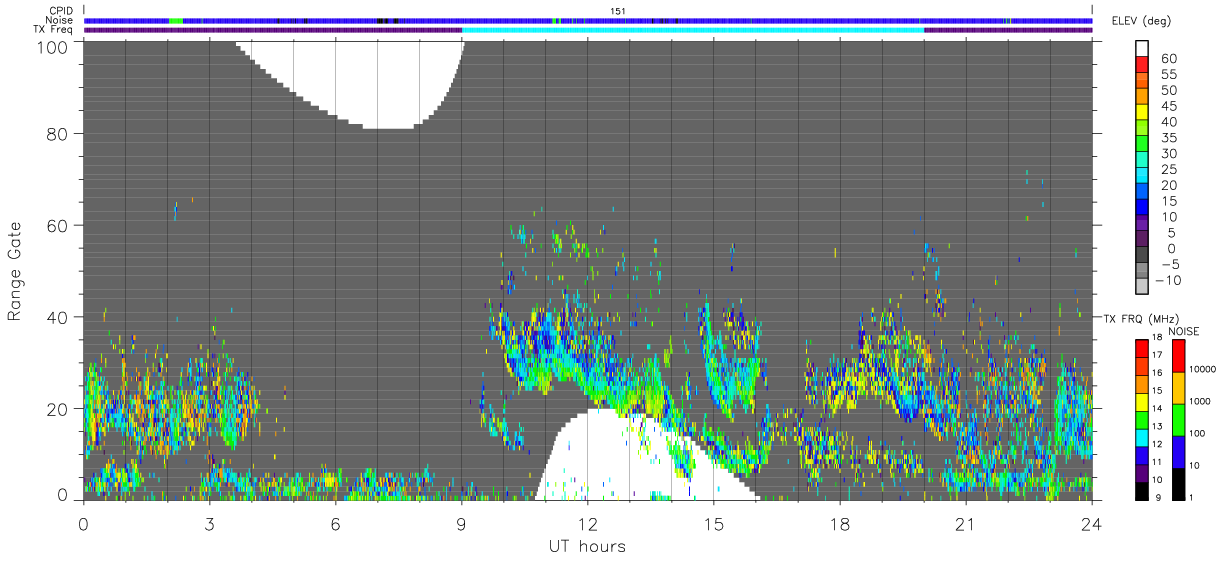This screenshot has width=1228, height=567.
Task: Click the '45' label on ELEV colorbar
Action: click(x=1167, y=106)
